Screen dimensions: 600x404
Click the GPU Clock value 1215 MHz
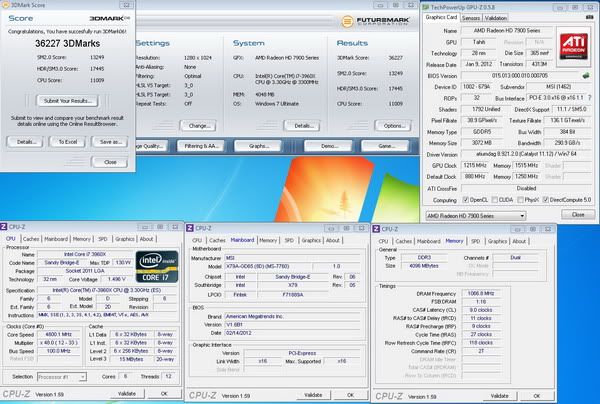pos(475,165)
